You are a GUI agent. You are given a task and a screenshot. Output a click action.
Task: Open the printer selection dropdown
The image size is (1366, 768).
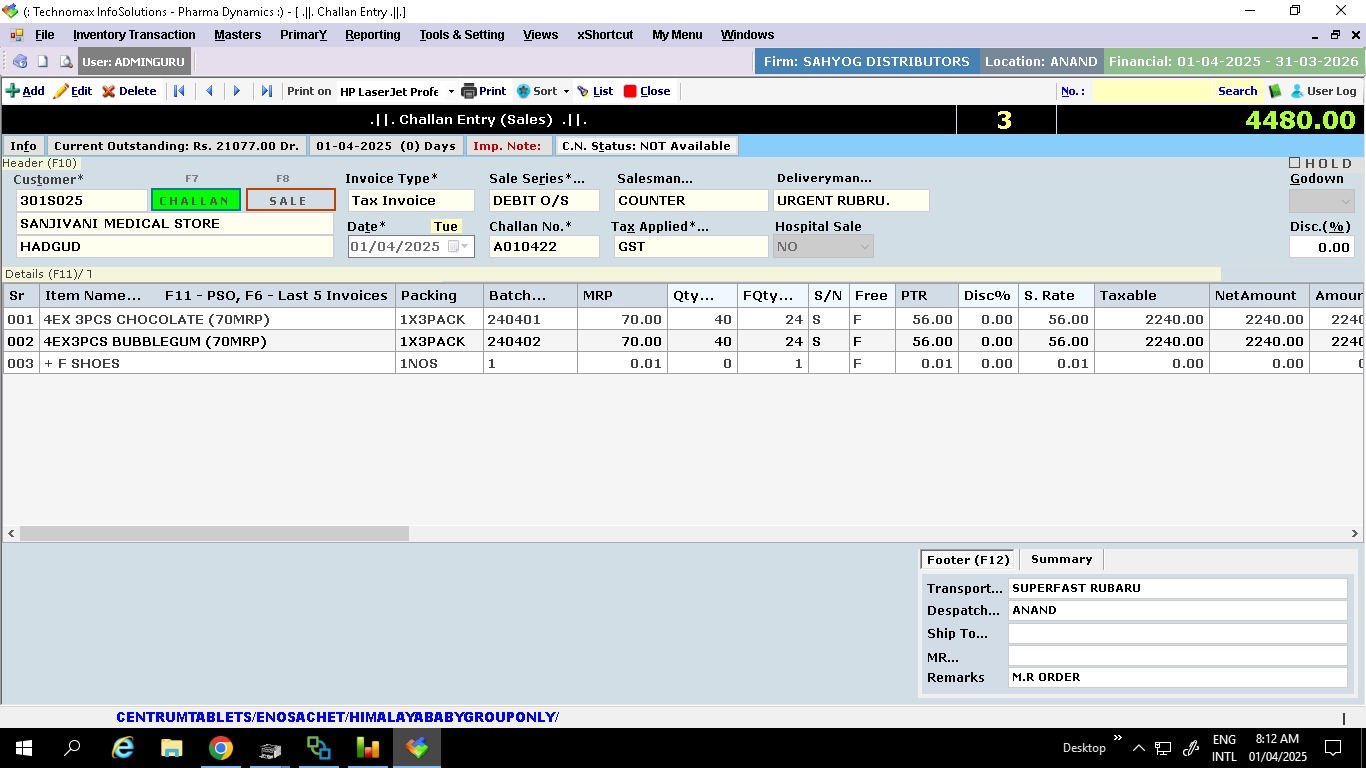(x=451, y=91)
